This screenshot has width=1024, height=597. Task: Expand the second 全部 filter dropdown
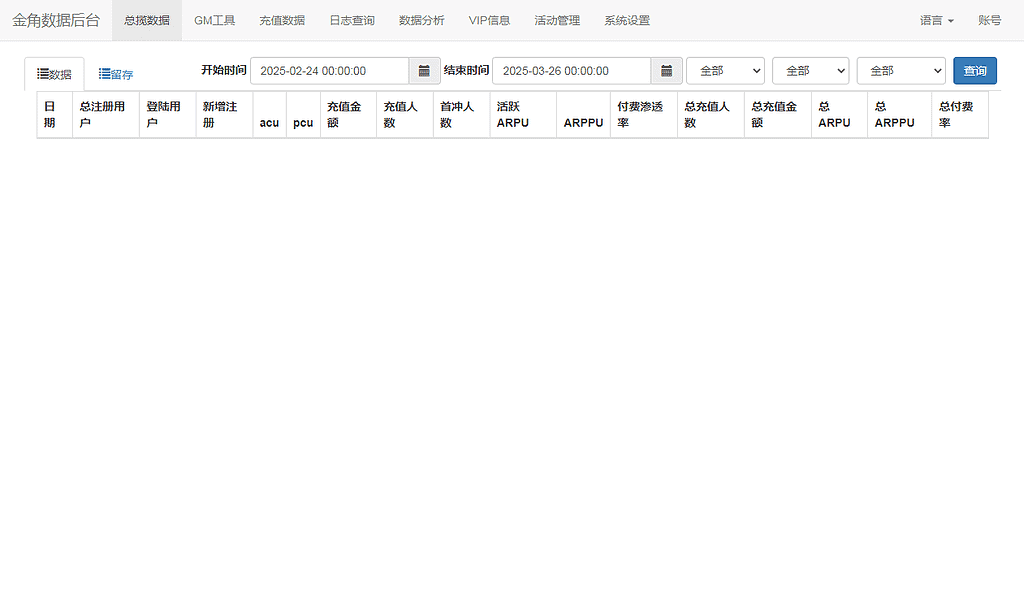tap(810, 71)
